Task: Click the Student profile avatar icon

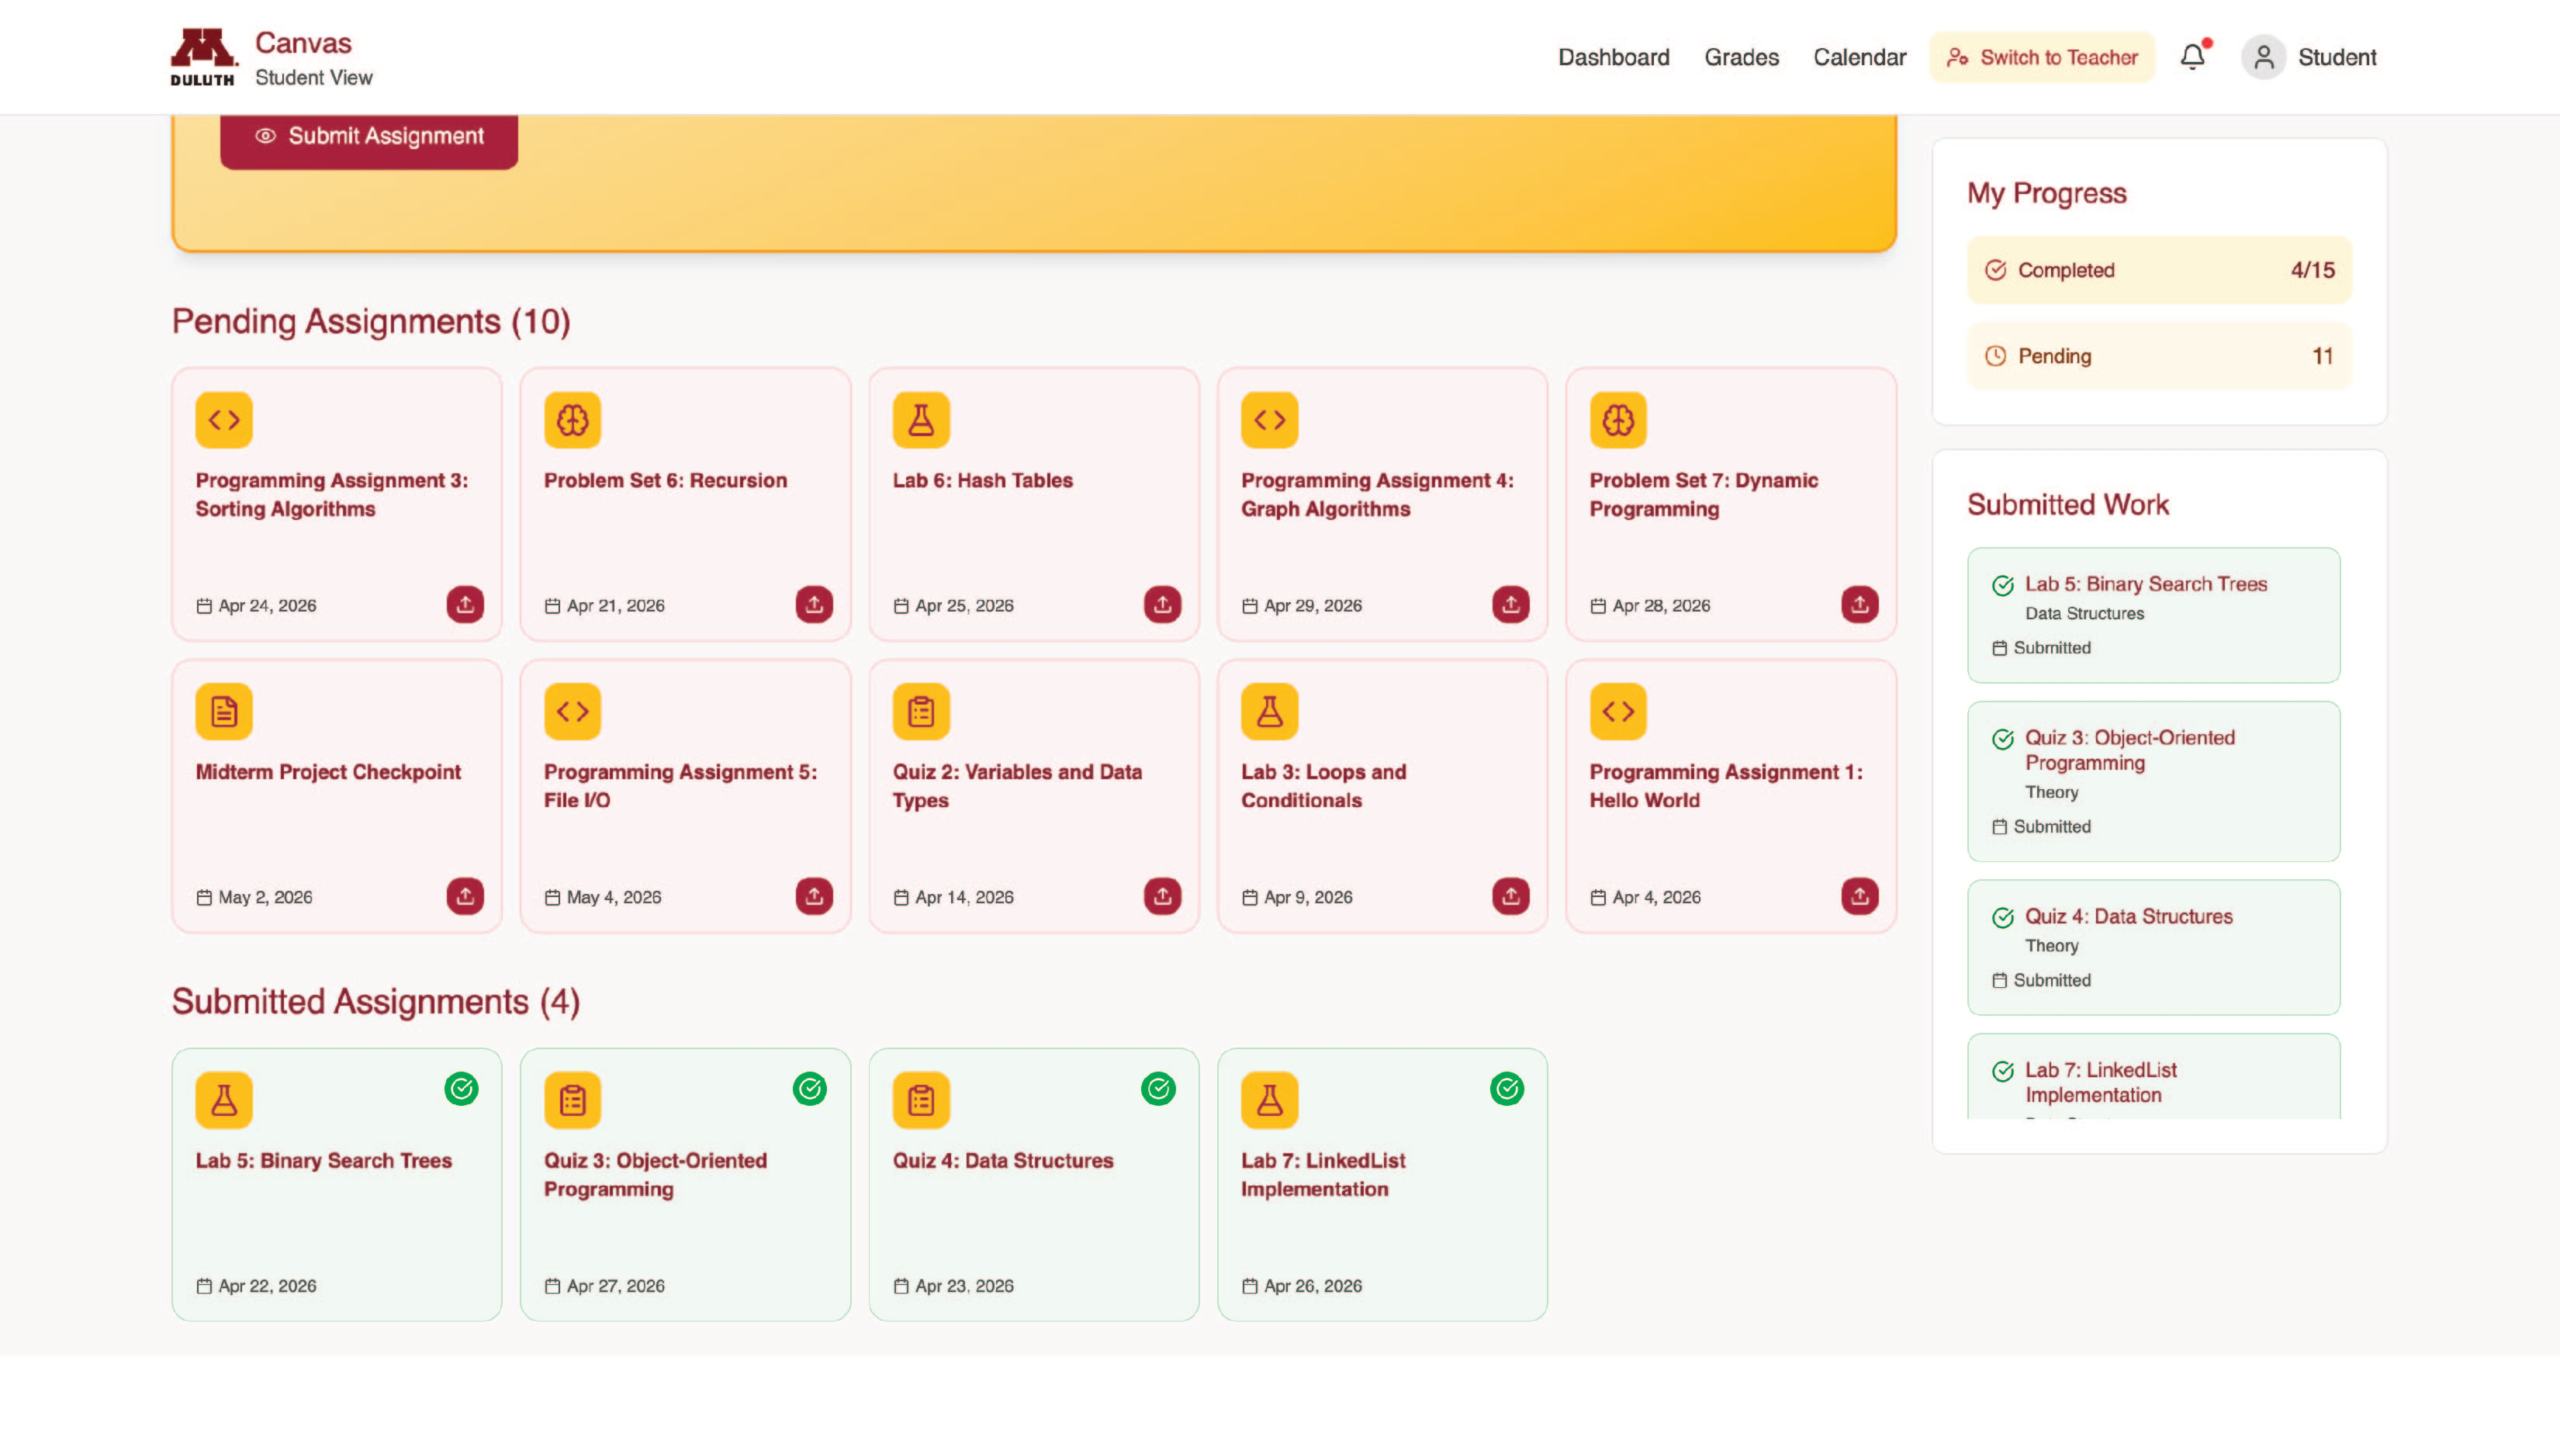Action: pyautogui.click(x=2264, y=57)
